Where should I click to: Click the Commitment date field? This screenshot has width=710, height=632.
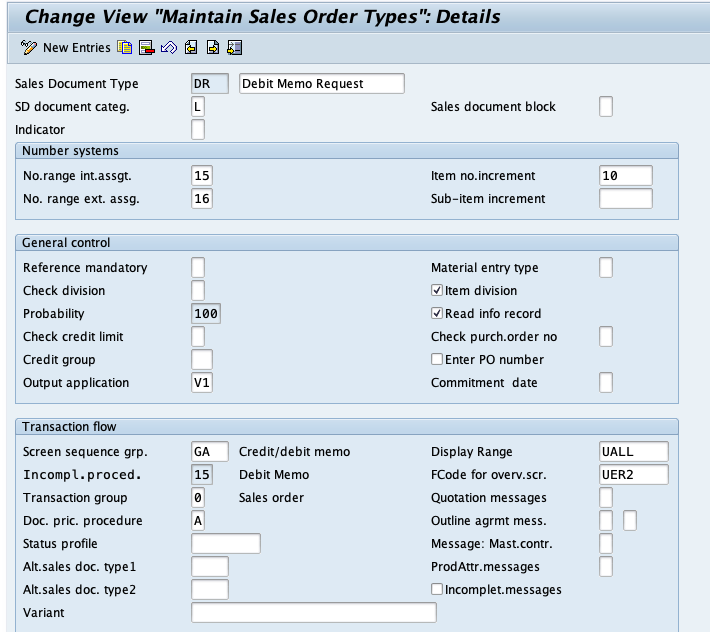coord(606,383)
